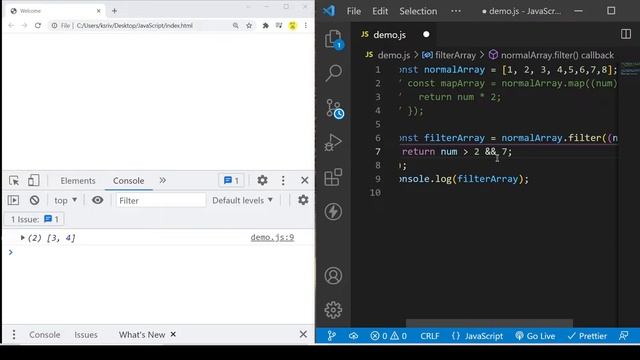
Task: Open the top context dropdown
Action: (65, 200)
